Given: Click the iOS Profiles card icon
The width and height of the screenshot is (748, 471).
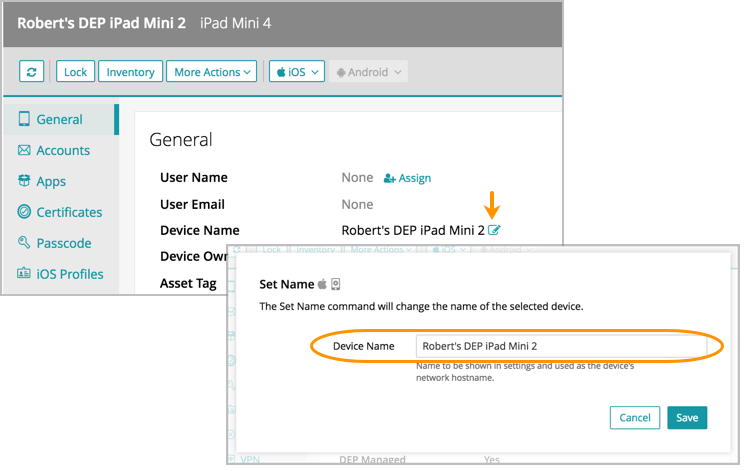Looking at the screenshot, I should (25, 274).
